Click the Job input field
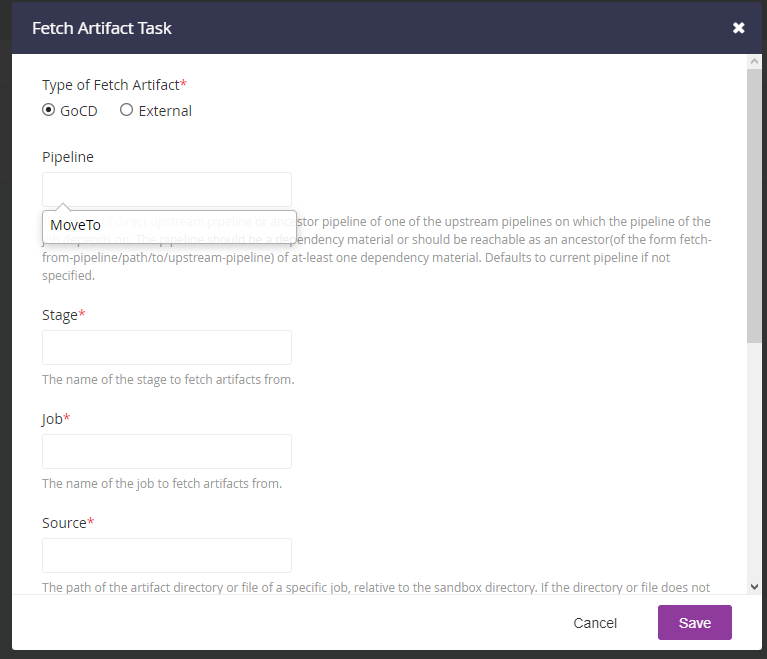Image resolution: width=767 pixels, height=659 pixels. [167, 452]
